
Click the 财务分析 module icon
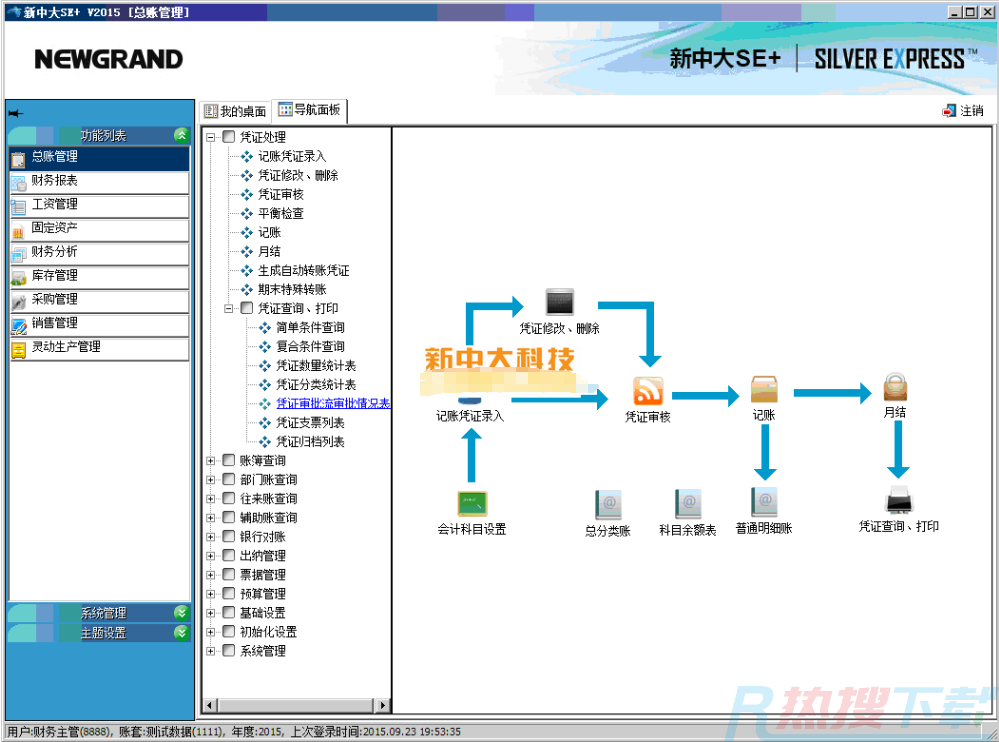[x=18, y=255]
